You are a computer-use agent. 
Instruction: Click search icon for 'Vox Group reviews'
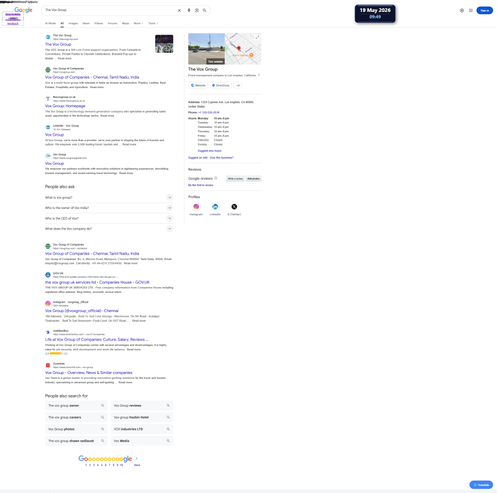coord(168,406)
